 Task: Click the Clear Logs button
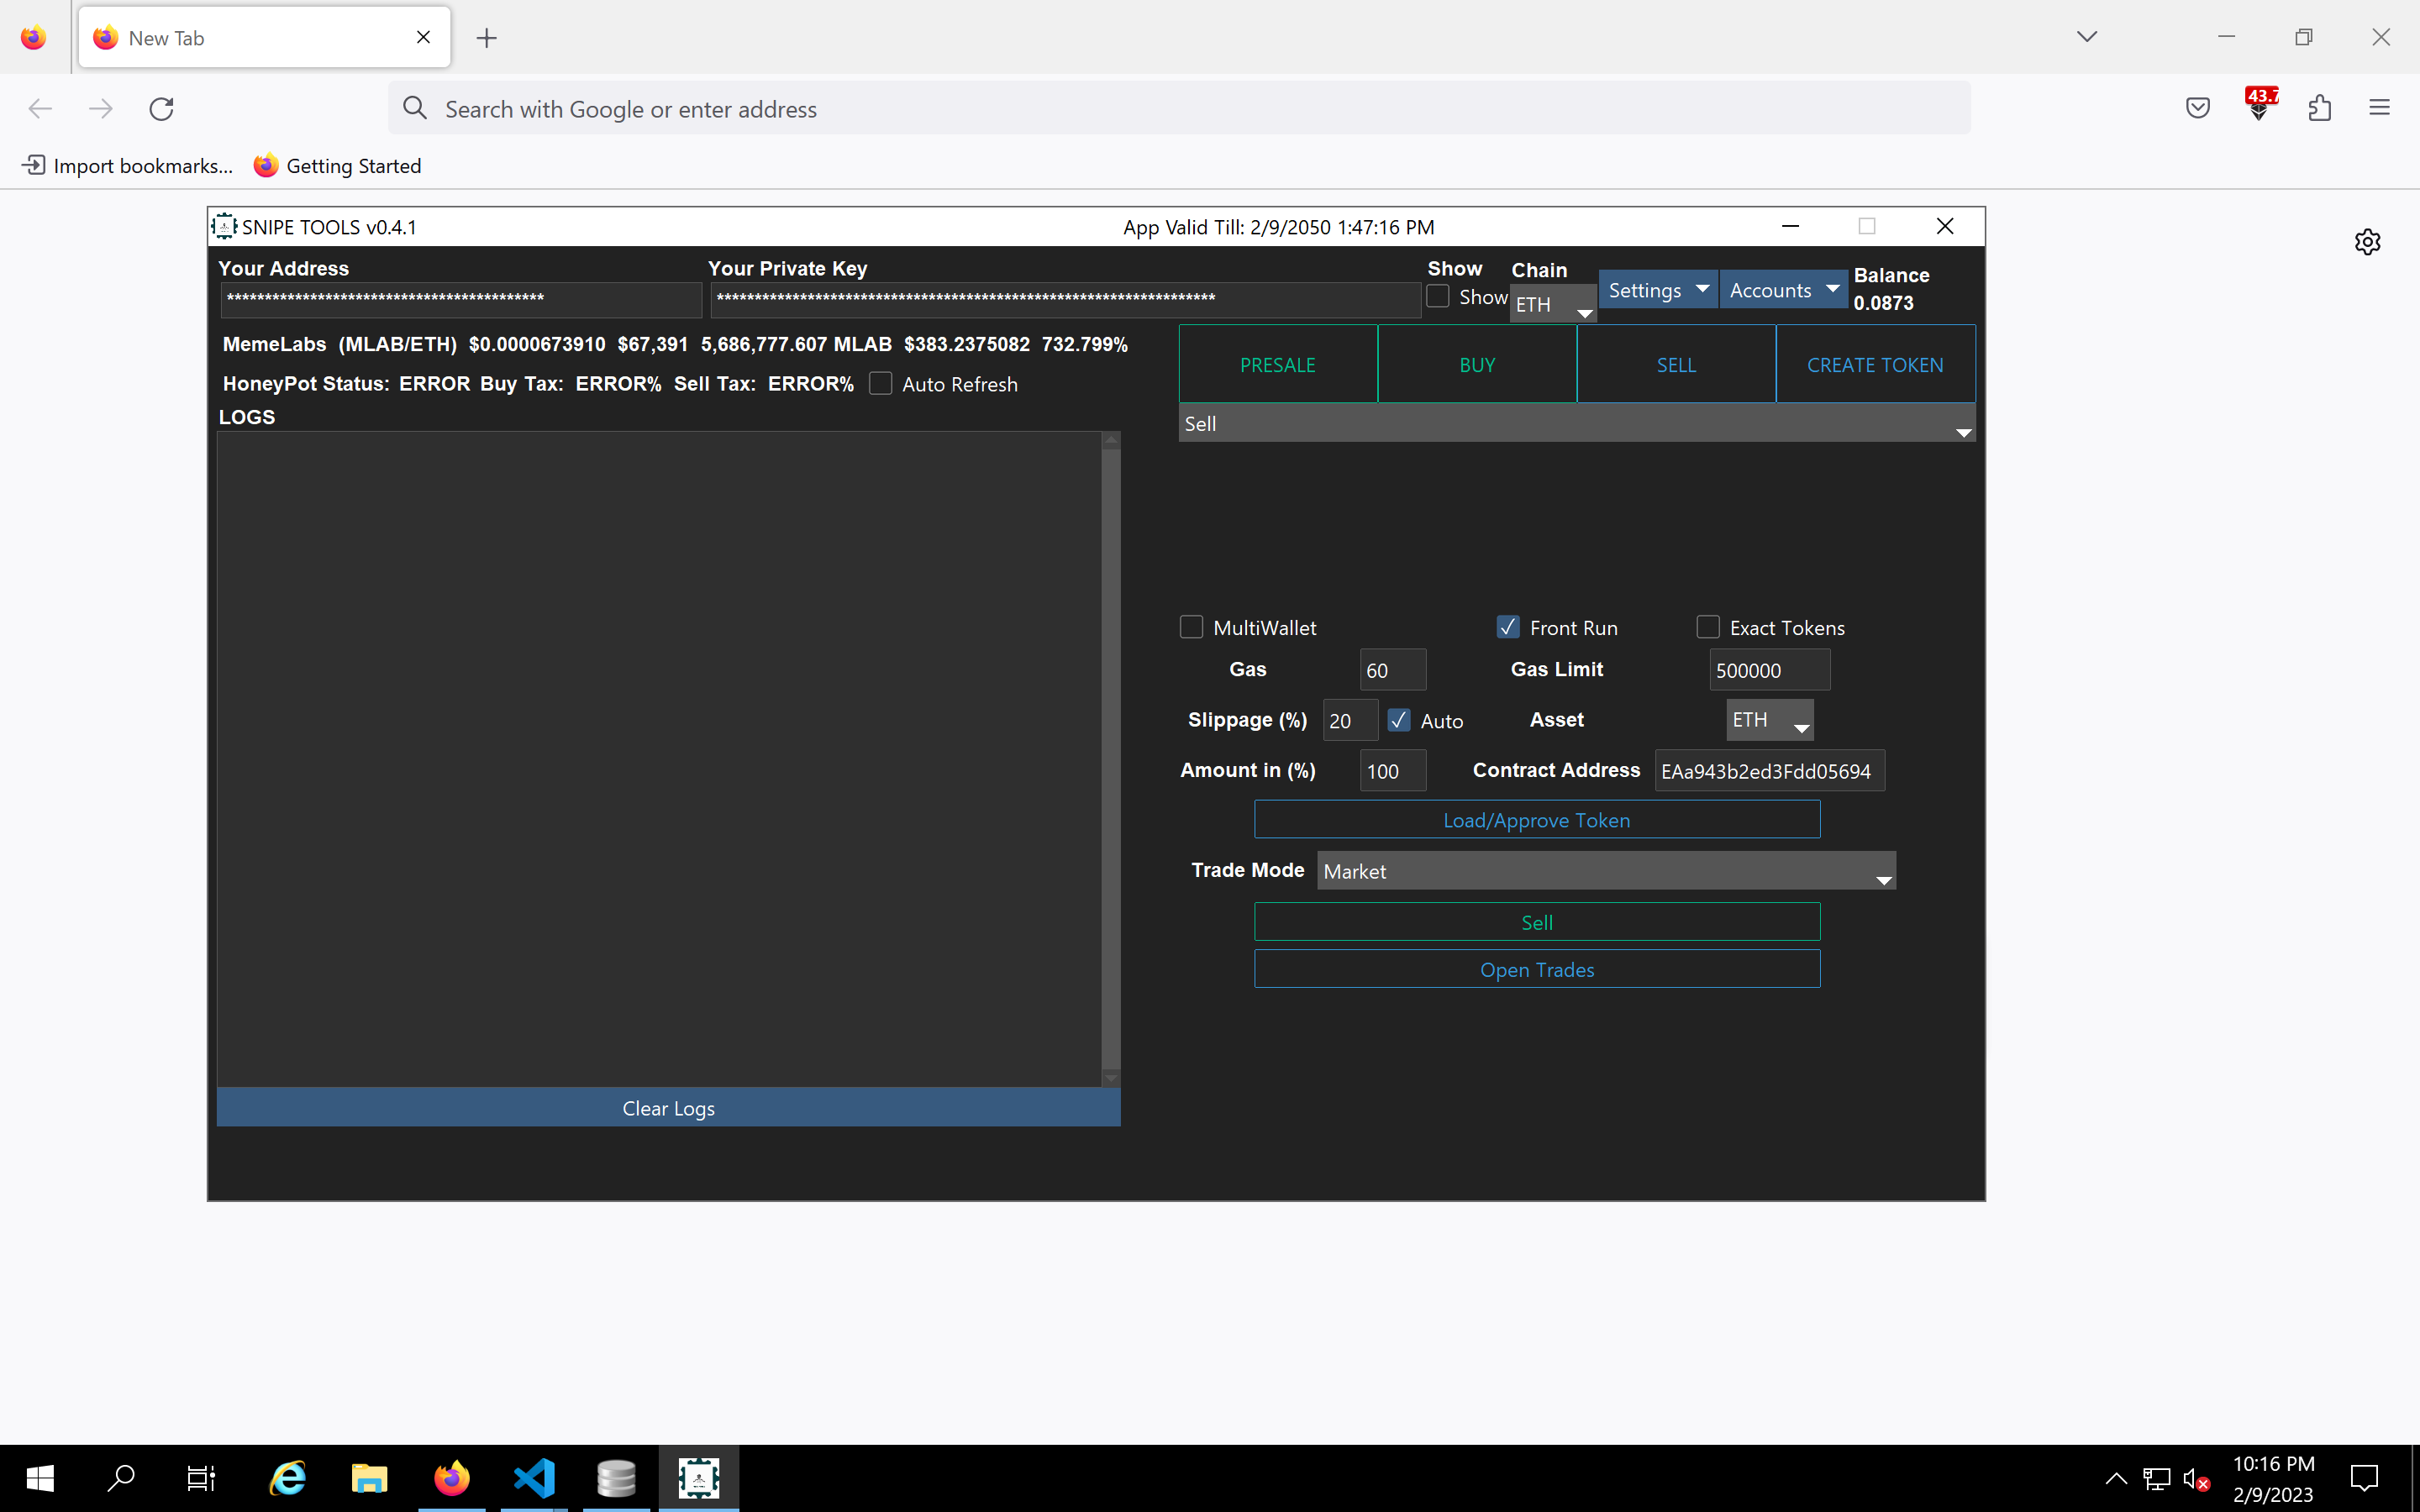coord(668,1108)
